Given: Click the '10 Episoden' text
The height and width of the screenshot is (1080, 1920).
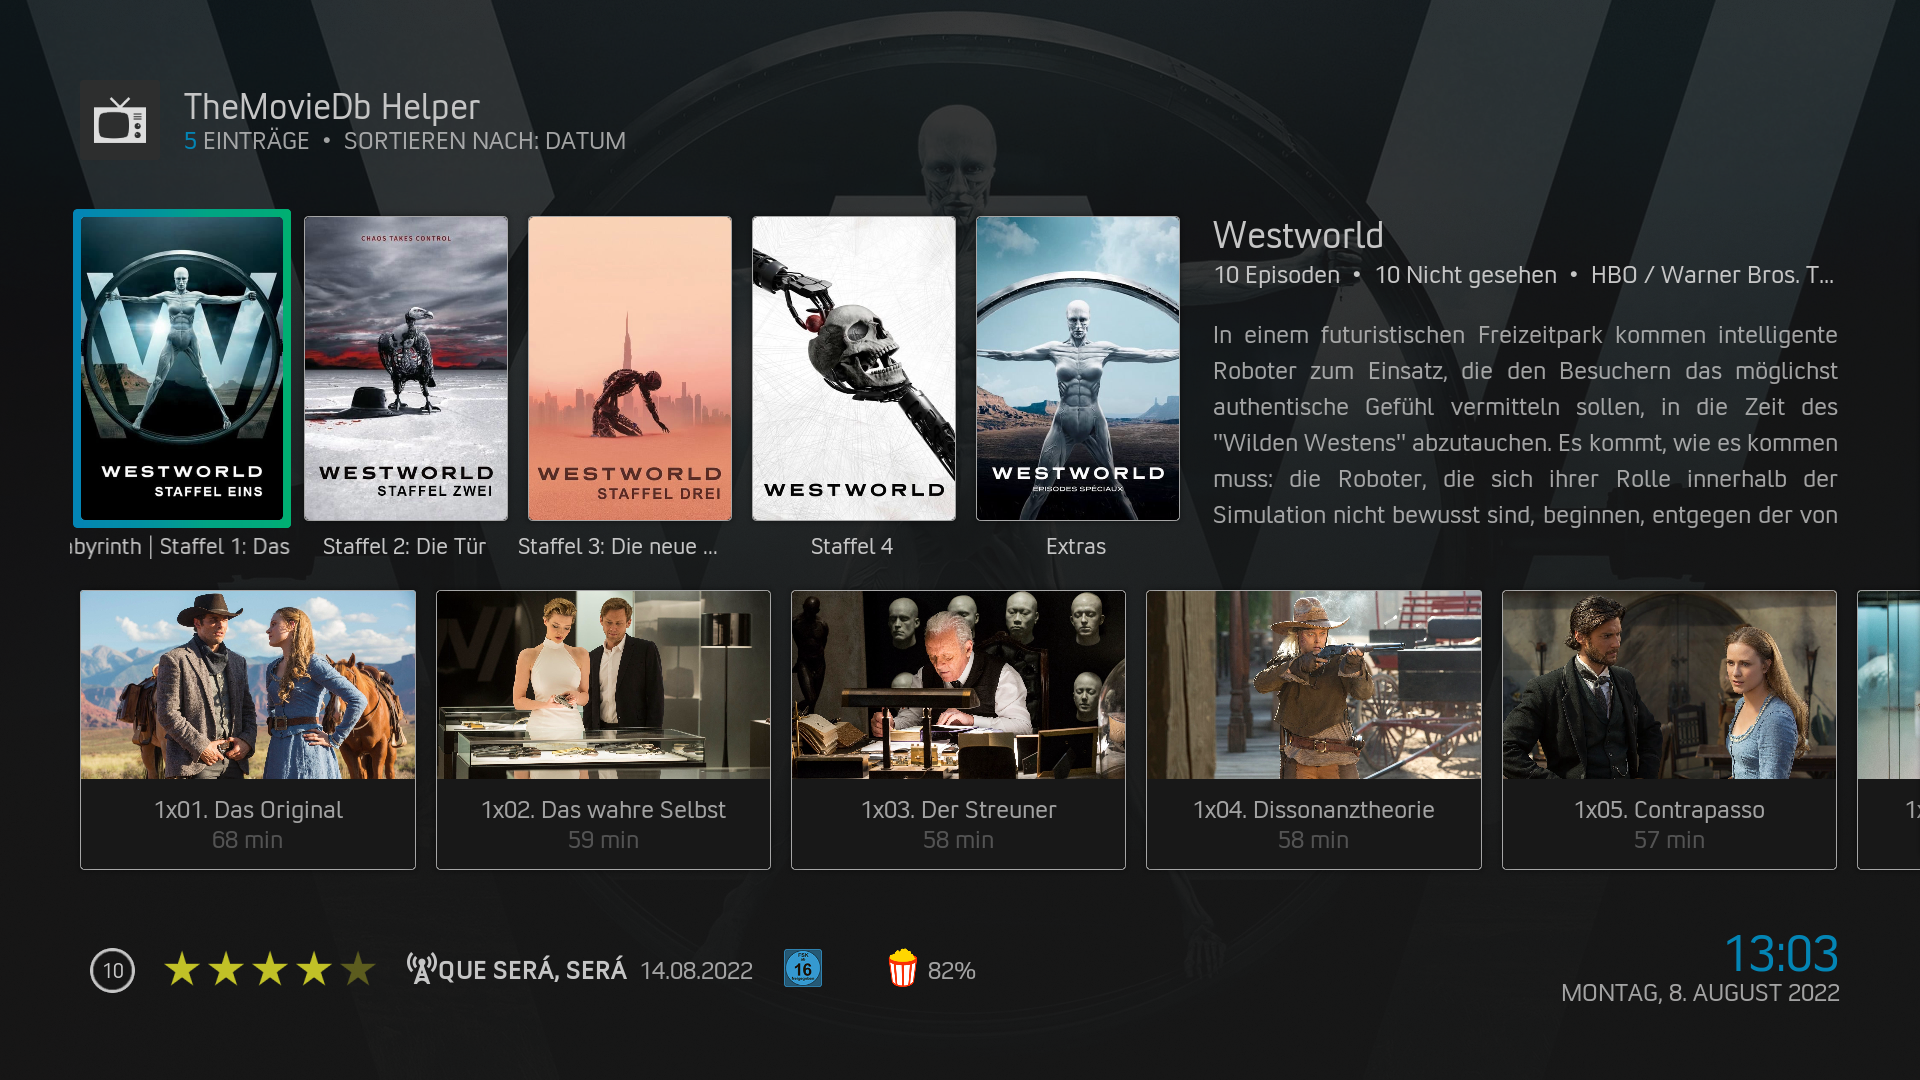Looking at the screenshot, I should tap(1276, 275).
